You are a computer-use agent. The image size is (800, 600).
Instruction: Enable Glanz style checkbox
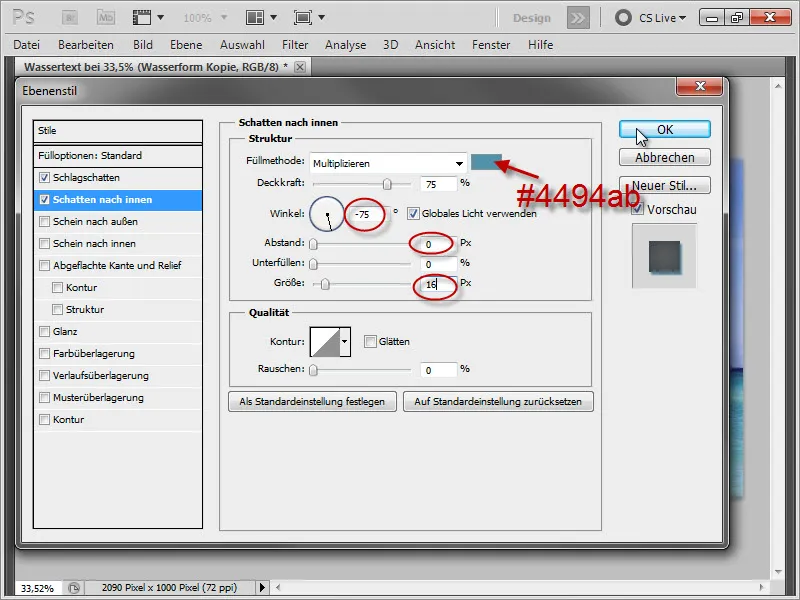[44, 332]
